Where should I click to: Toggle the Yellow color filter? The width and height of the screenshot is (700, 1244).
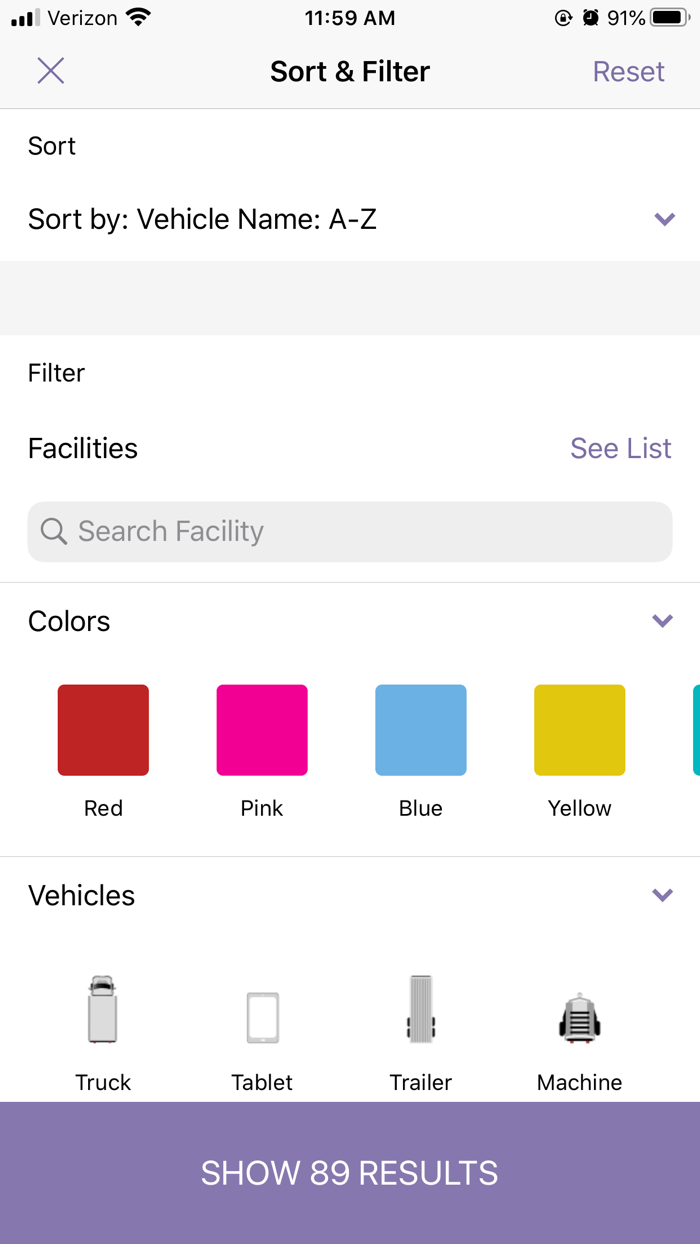pyautogui.click(x=579, y=729)
